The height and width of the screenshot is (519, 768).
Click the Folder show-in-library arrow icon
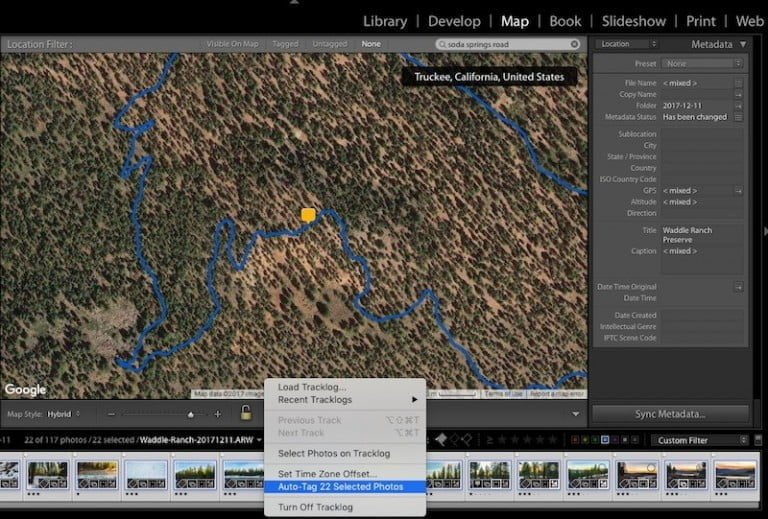point(739,106)
